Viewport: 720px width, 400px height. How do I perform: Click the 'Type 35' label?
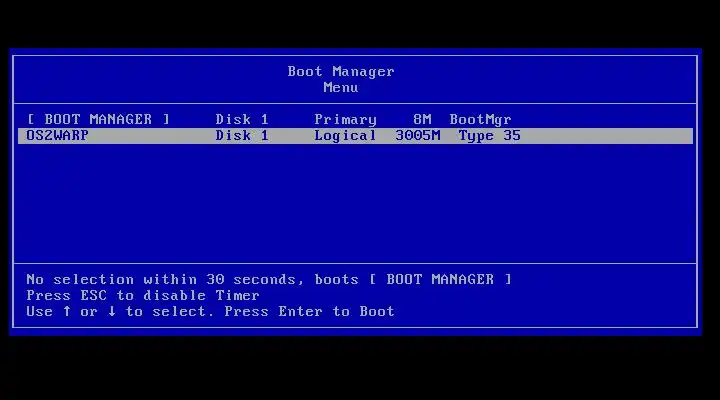click(x=489, y=136)
